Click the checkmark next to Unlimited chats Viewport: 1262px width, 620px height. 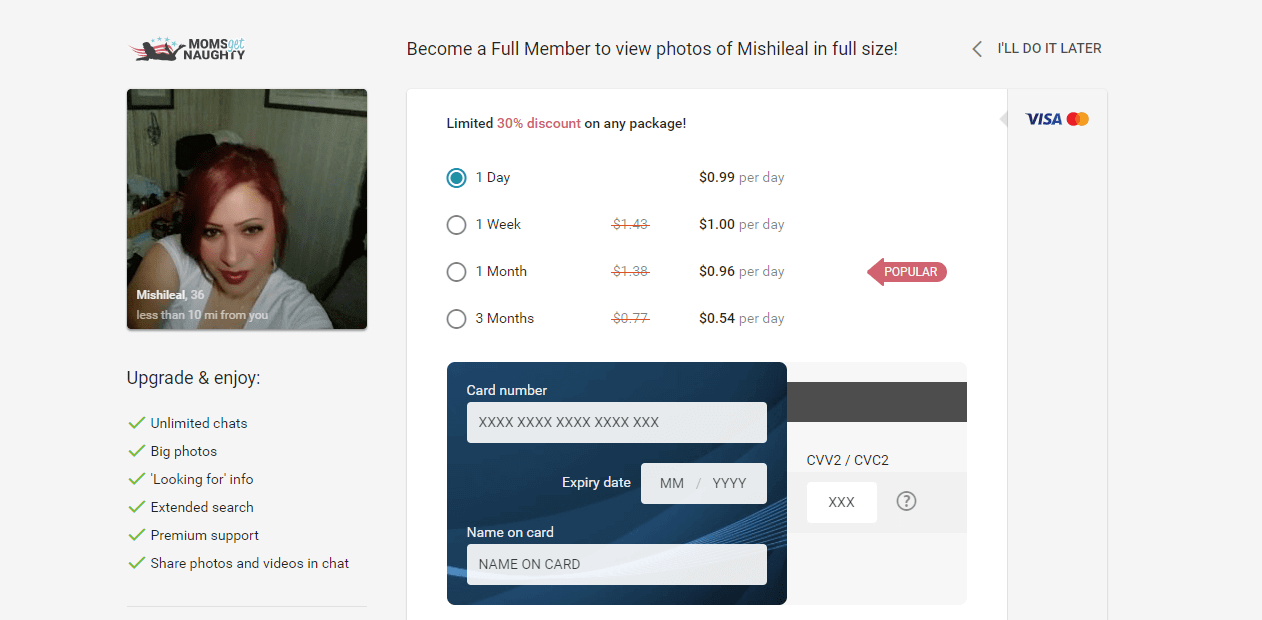tap(137, 423)
